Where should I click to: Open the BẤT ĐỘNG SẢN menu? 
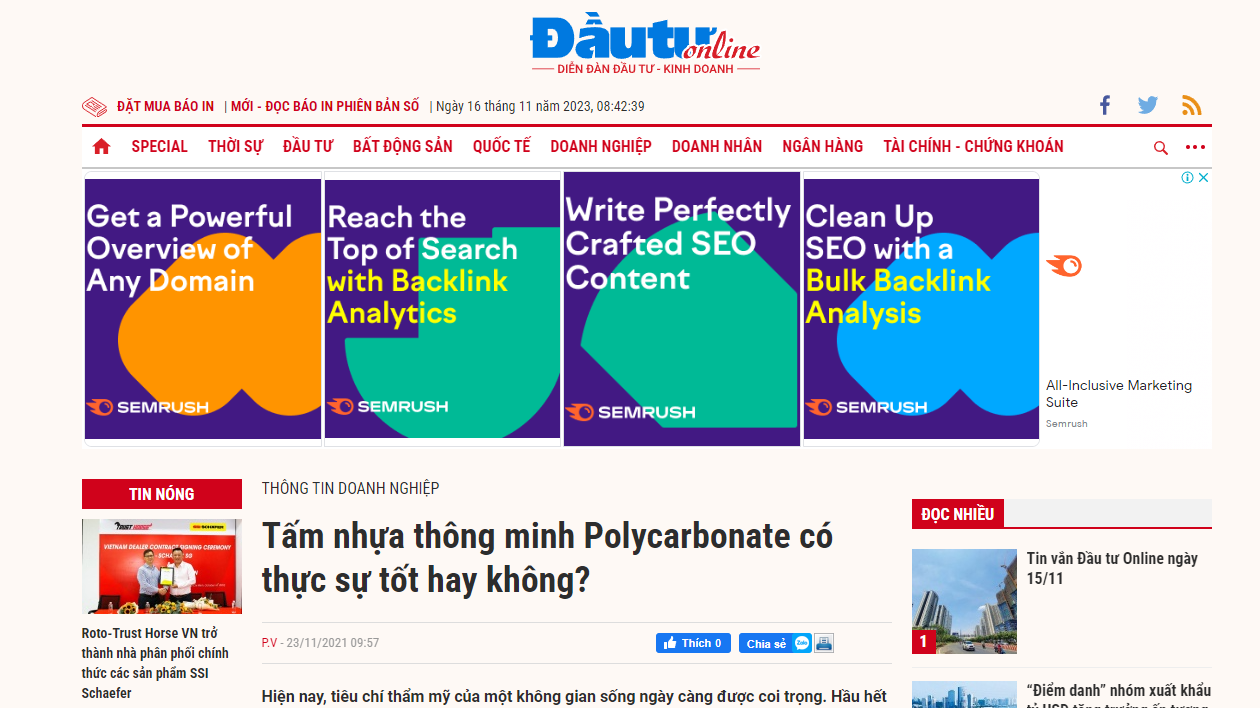click(402, 147)
